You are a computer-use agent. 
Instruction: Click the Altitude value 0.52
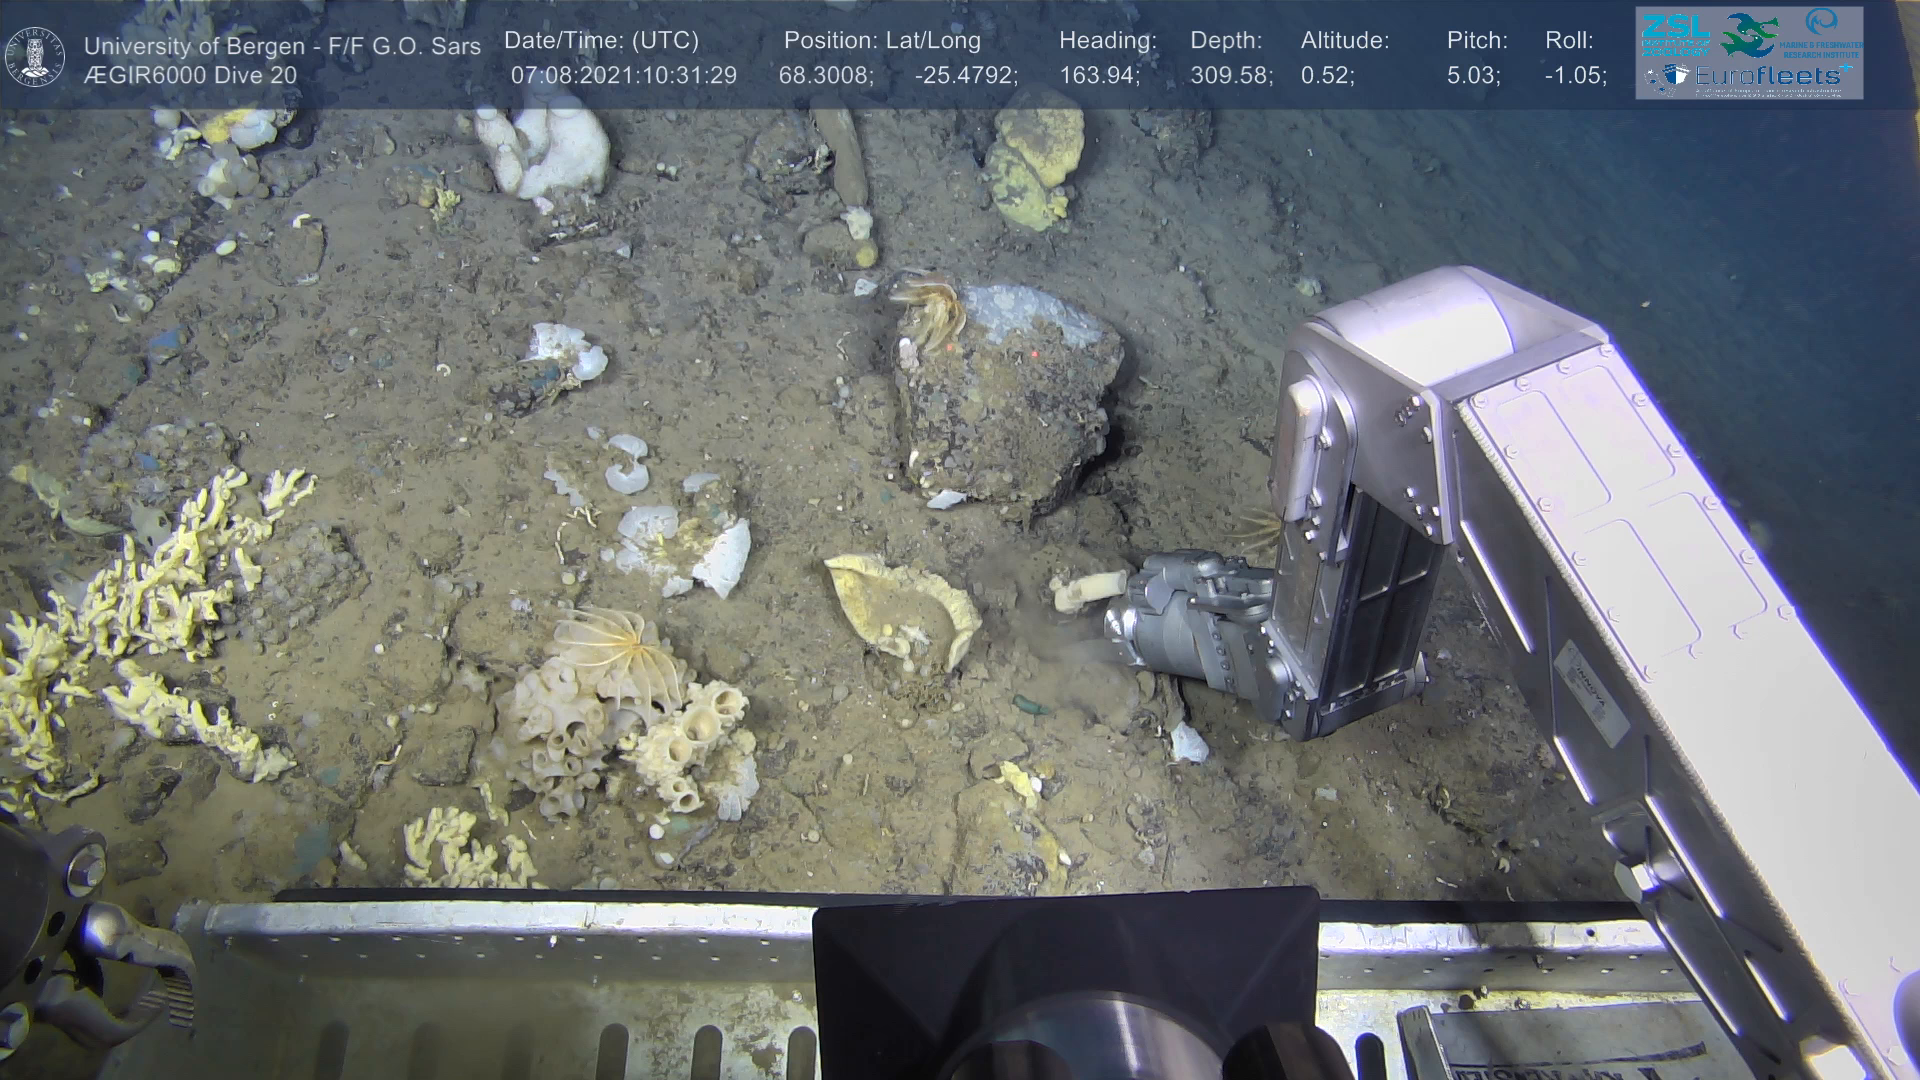(x=1328, y=76)
